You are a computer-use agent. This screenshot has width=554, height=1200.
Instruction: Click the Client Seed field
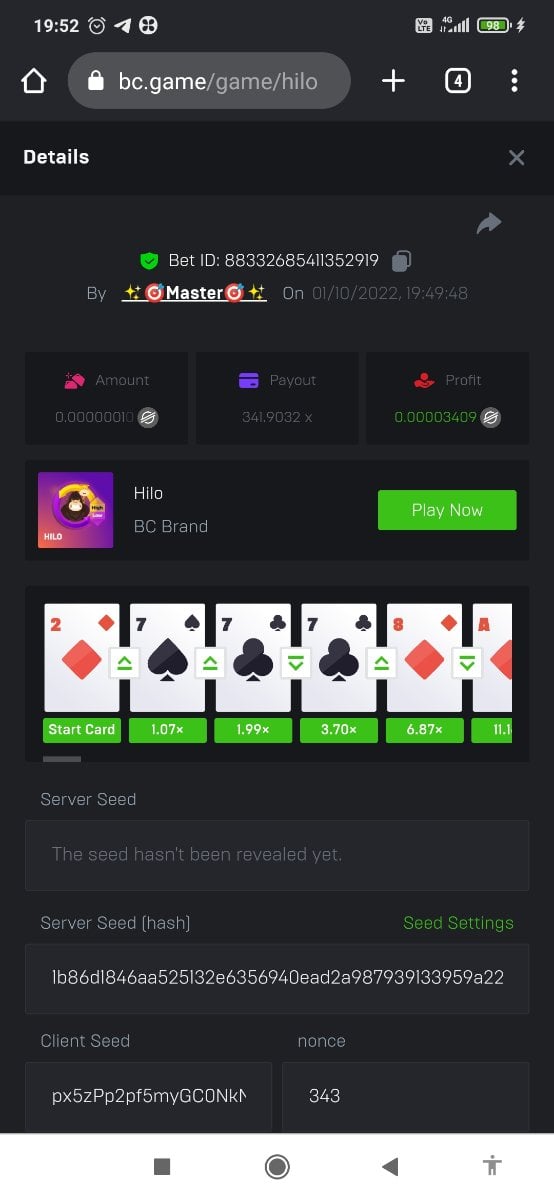pyautogui.click(x=148, y=1096)
